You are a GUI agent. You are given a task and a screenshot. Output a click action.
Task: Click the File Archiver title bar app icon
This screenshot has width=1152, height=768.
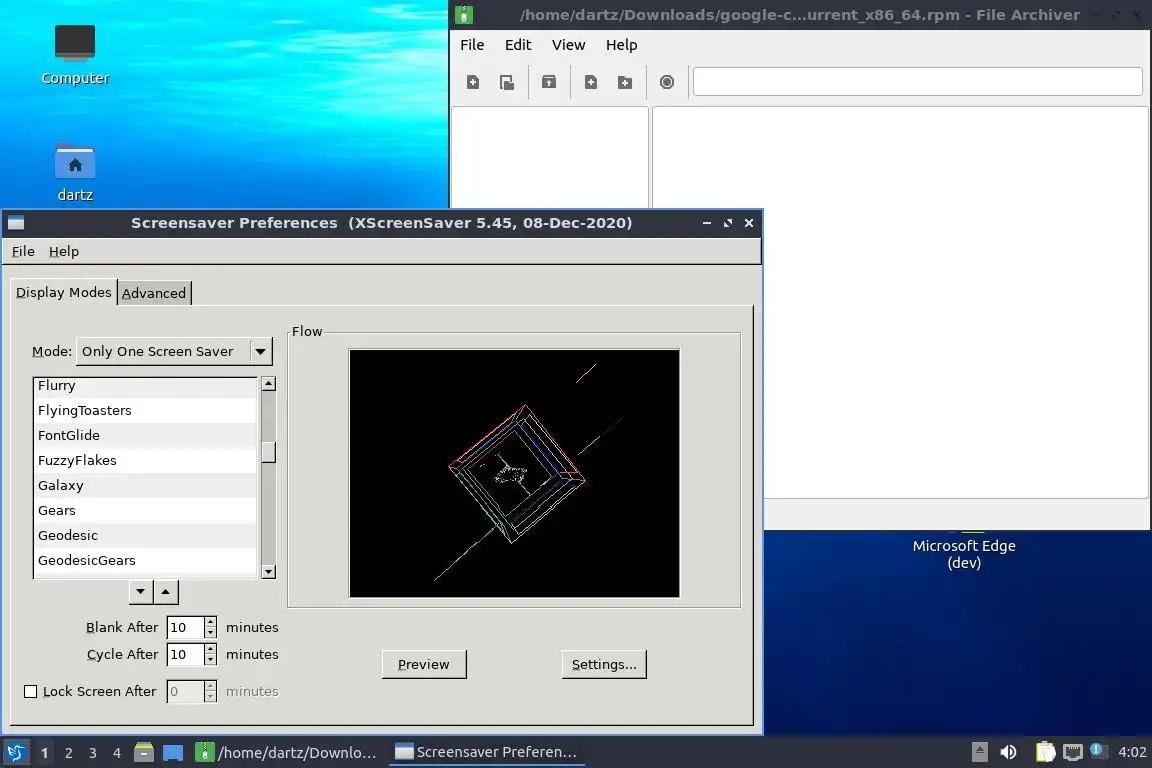(x=464, y=15)
